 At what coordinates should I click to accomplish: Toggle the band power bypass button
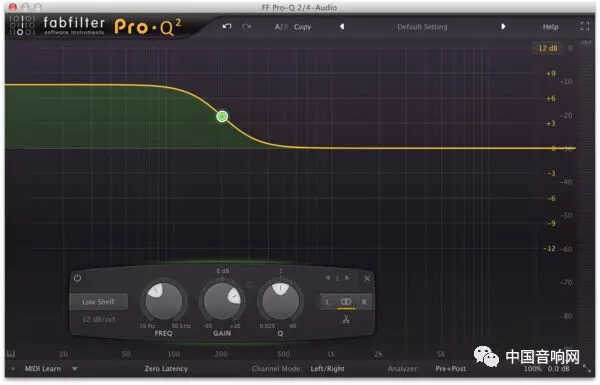(77, 277)
